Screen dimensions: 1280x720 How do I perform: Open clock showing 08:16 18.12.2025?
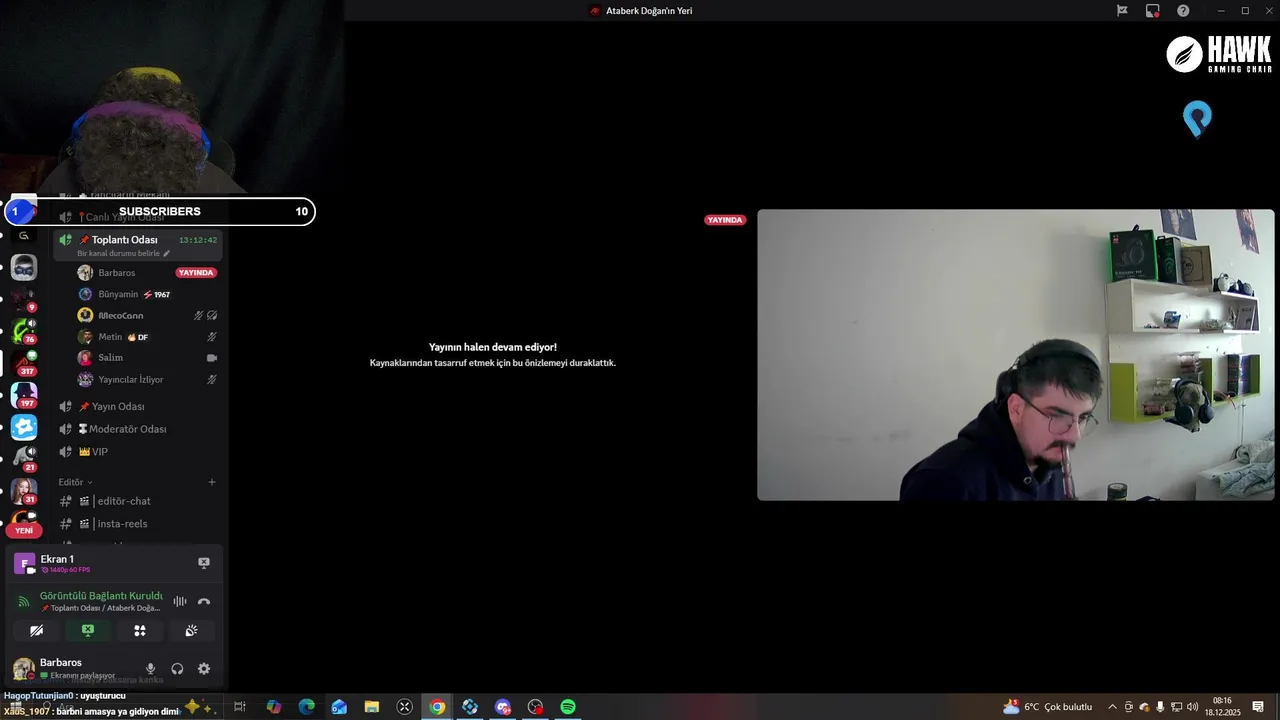pos(1222,707)
